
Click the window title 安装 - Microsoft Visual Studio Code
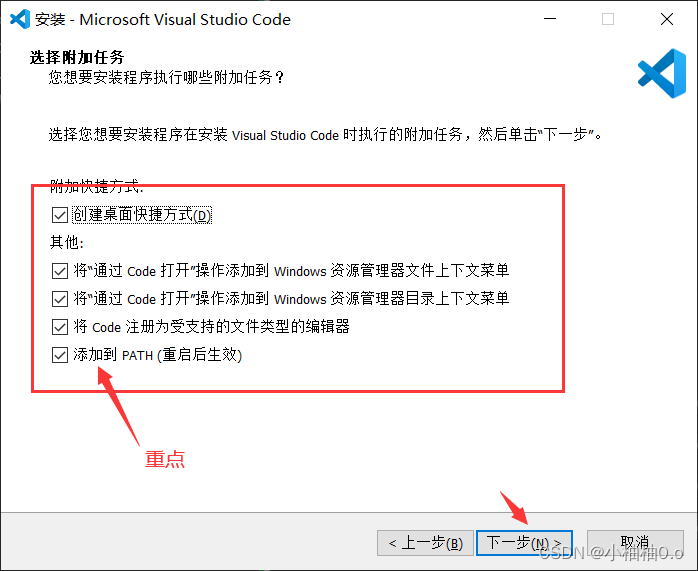point(163,20)
